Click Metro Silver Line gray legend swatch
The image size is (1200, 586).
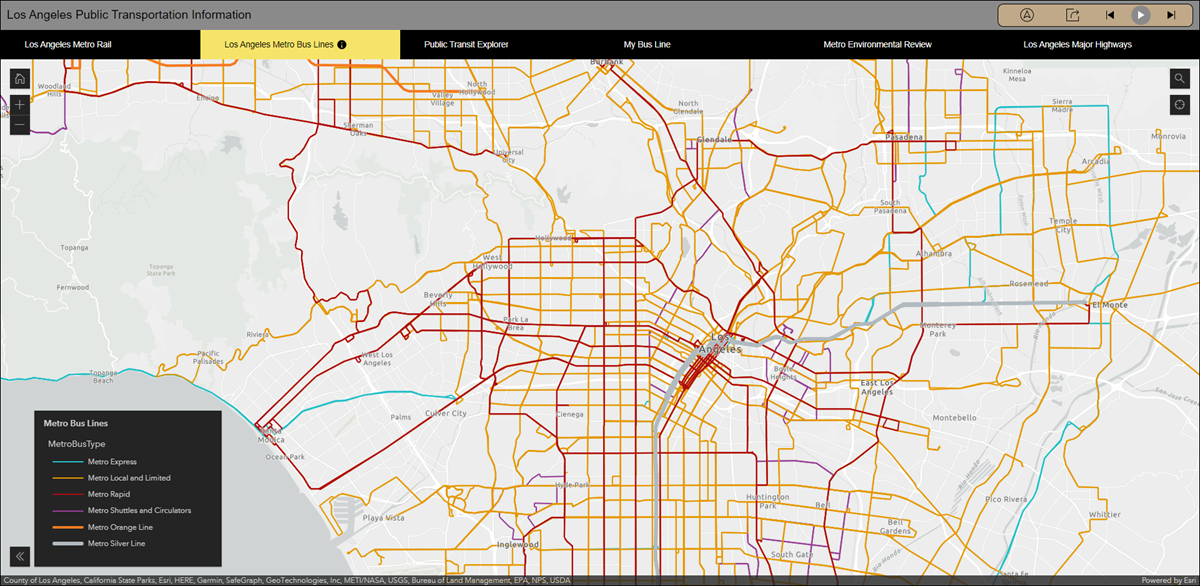(67, 543)
